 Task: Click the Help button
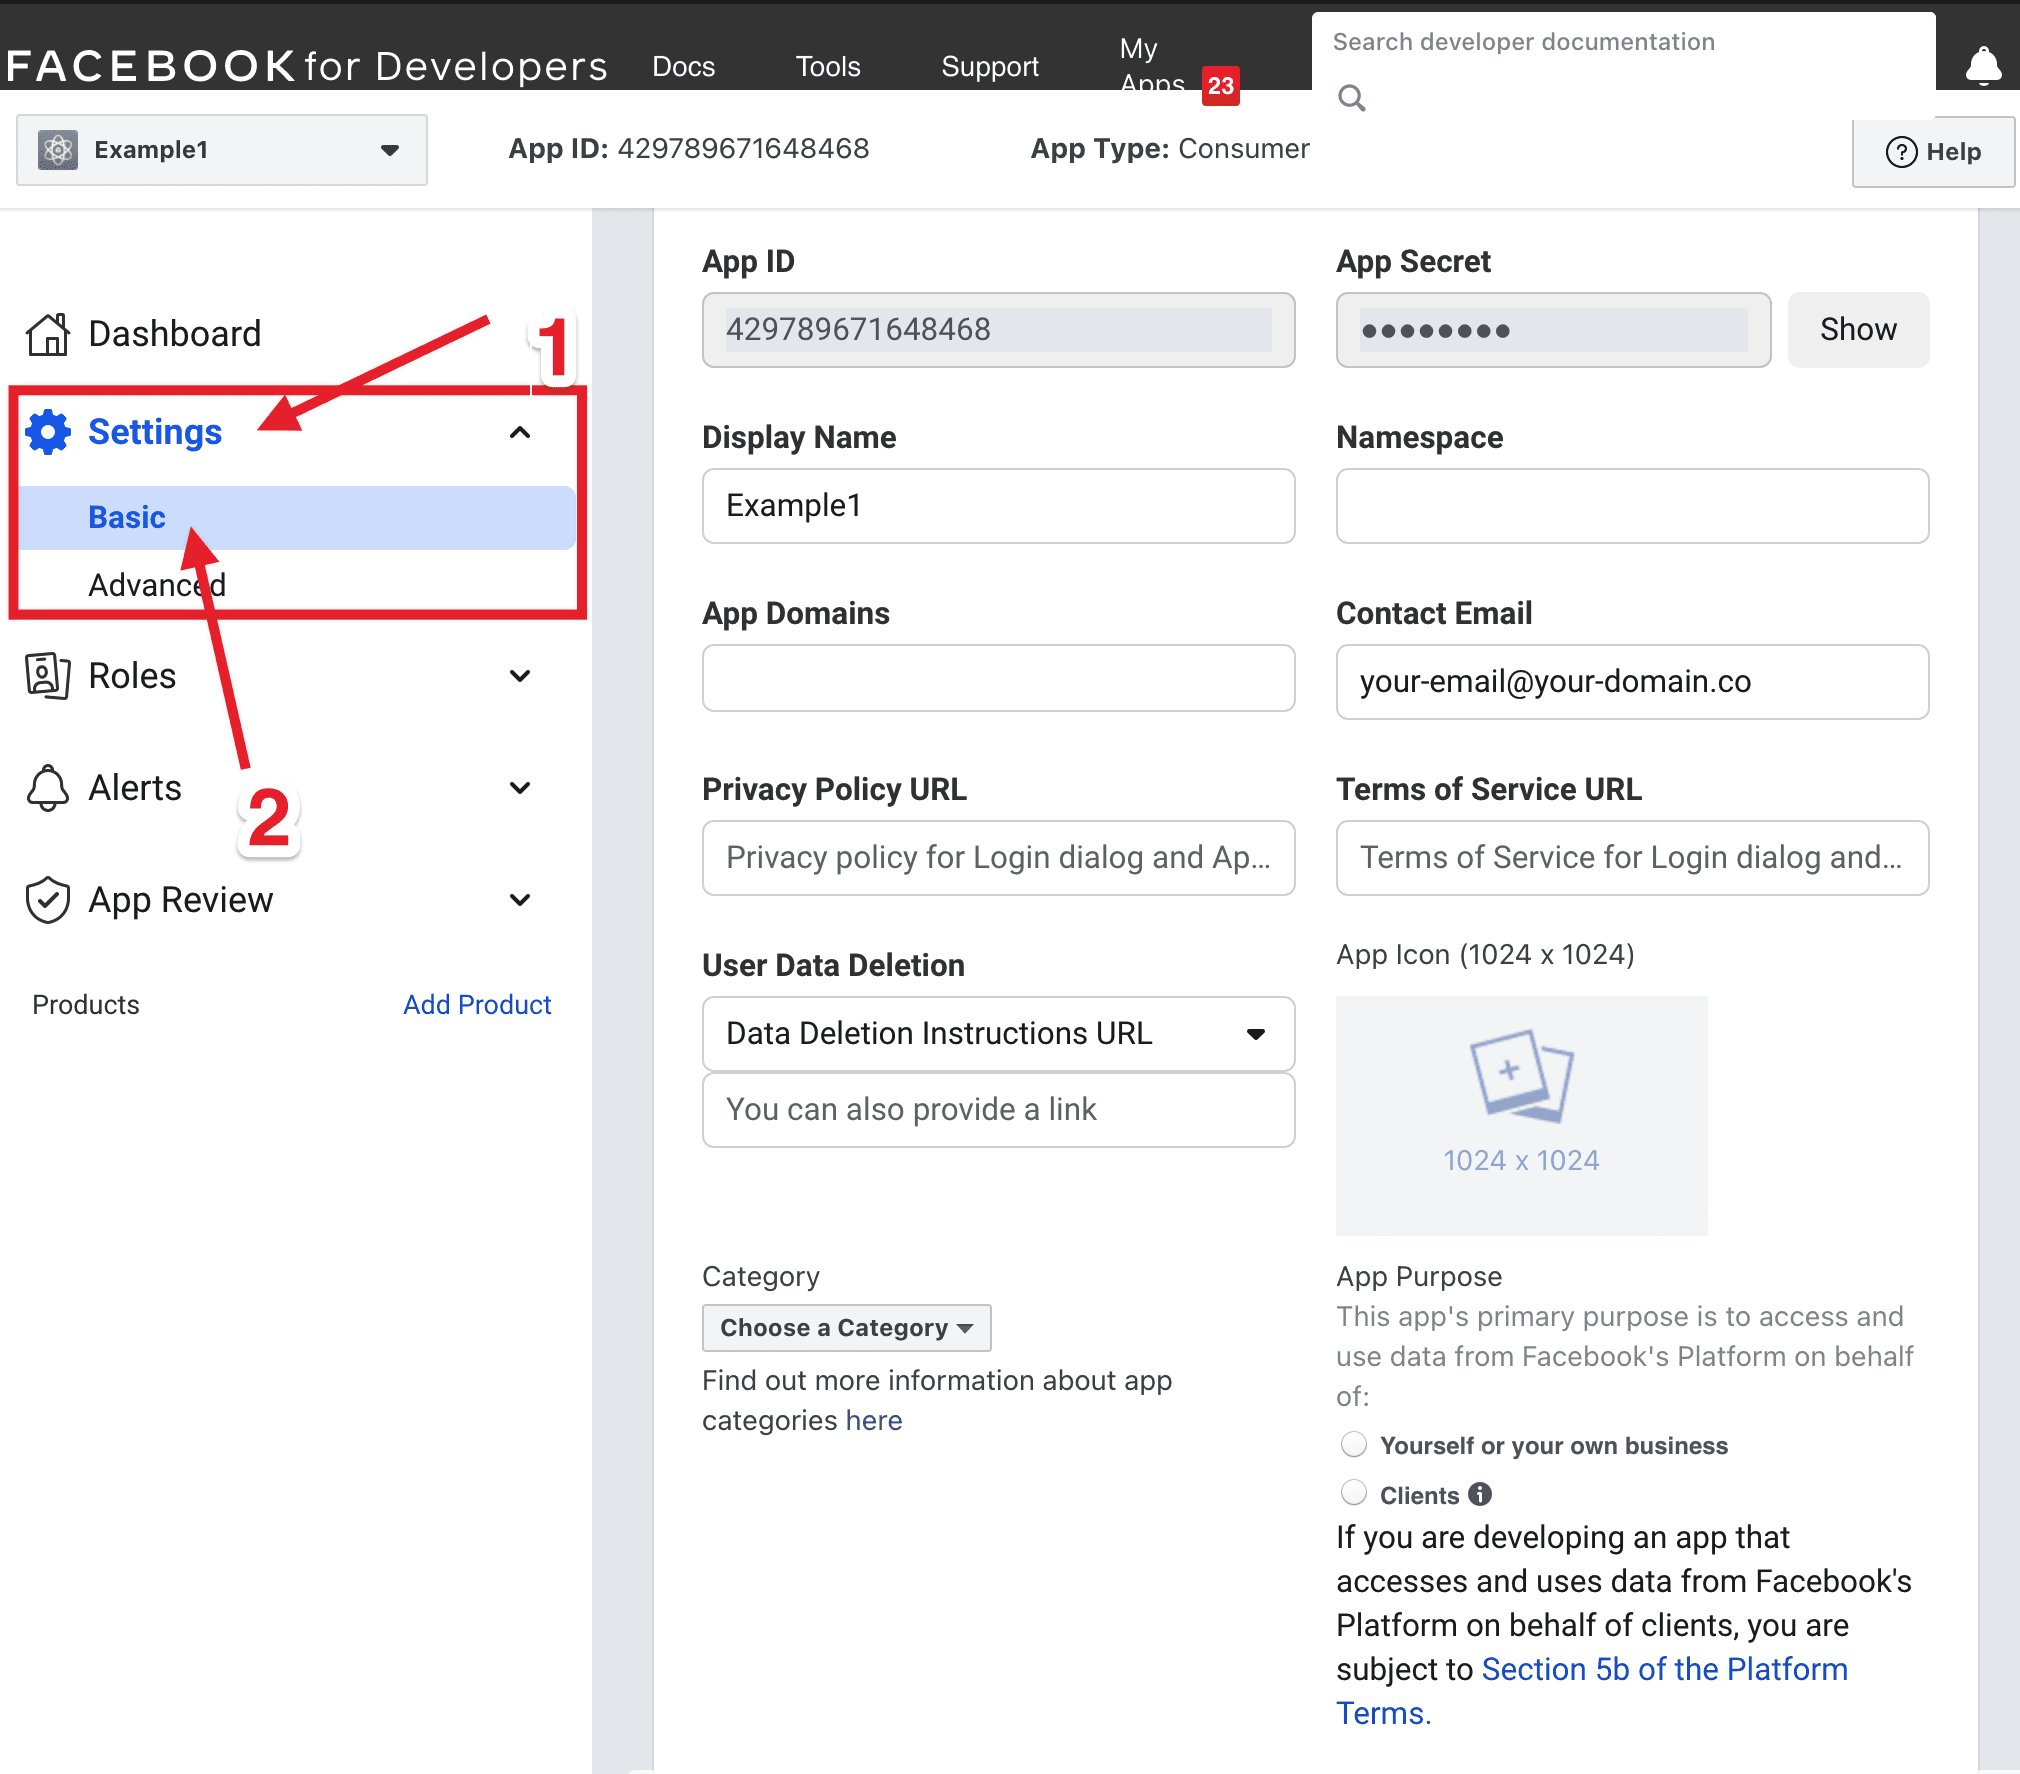click(x=1933, y=152)
